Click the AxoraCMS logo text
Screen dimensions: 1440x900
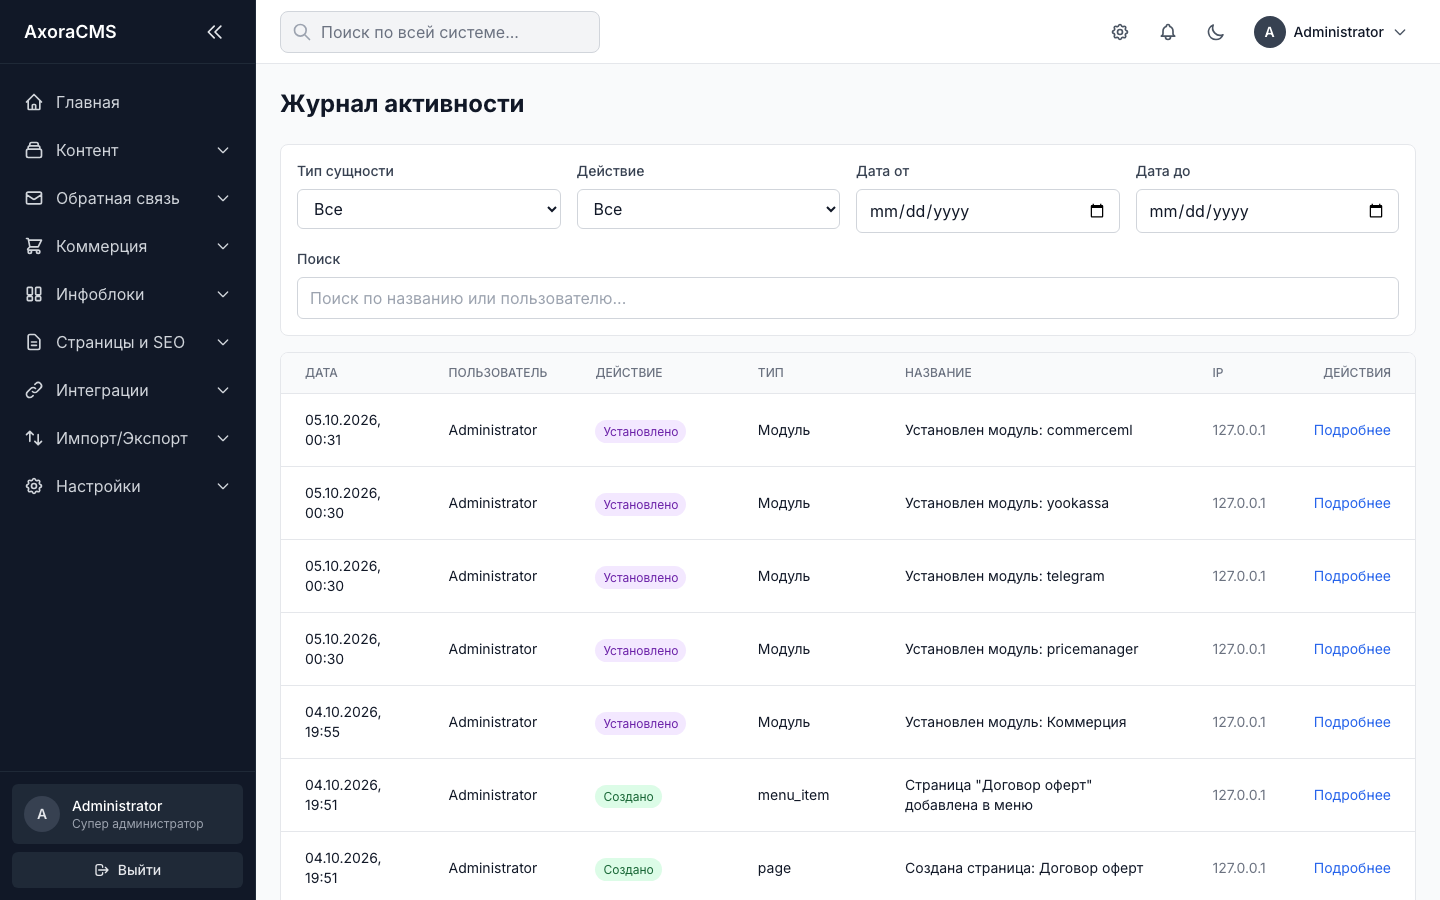click(70, 32)
